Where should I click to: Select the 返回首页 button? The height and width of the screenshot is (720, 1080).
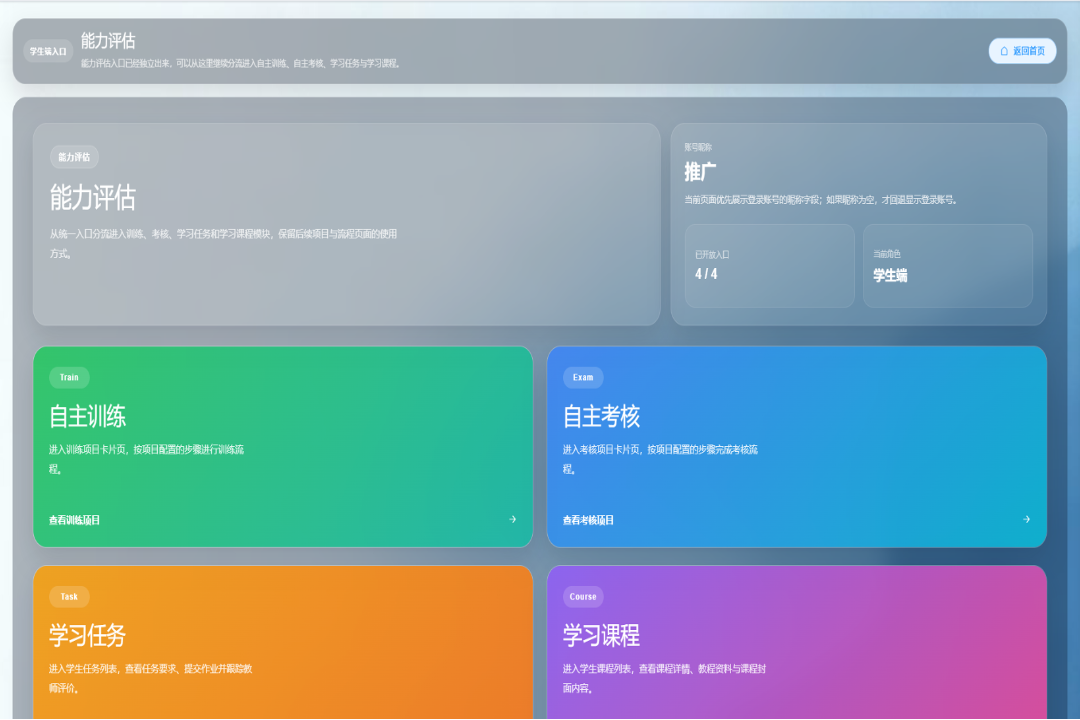[1022, 51]
